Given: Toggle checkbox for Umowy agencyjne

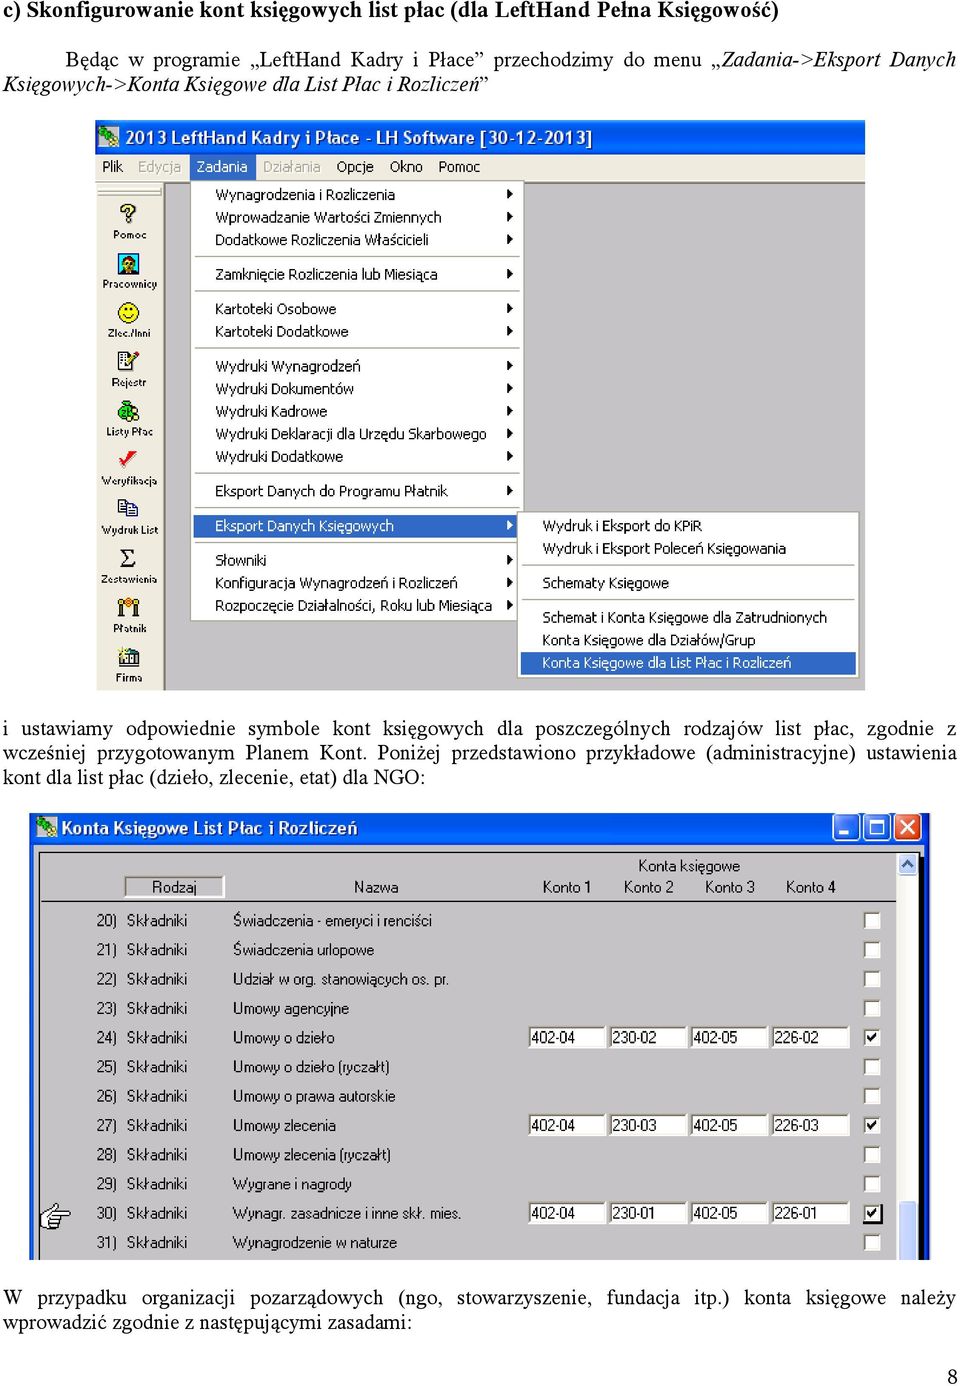Looking at the screenshot, I should coord(873,1008).
